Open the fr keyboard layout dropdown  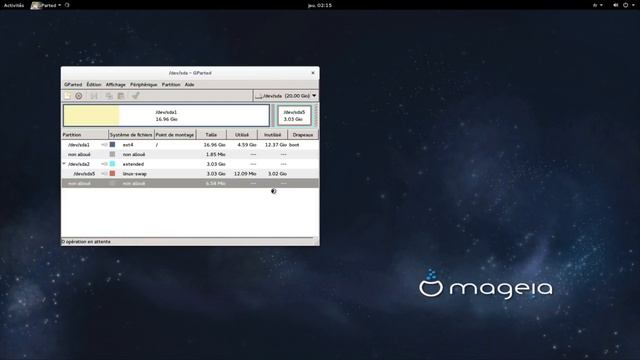[x=598, y=5]
